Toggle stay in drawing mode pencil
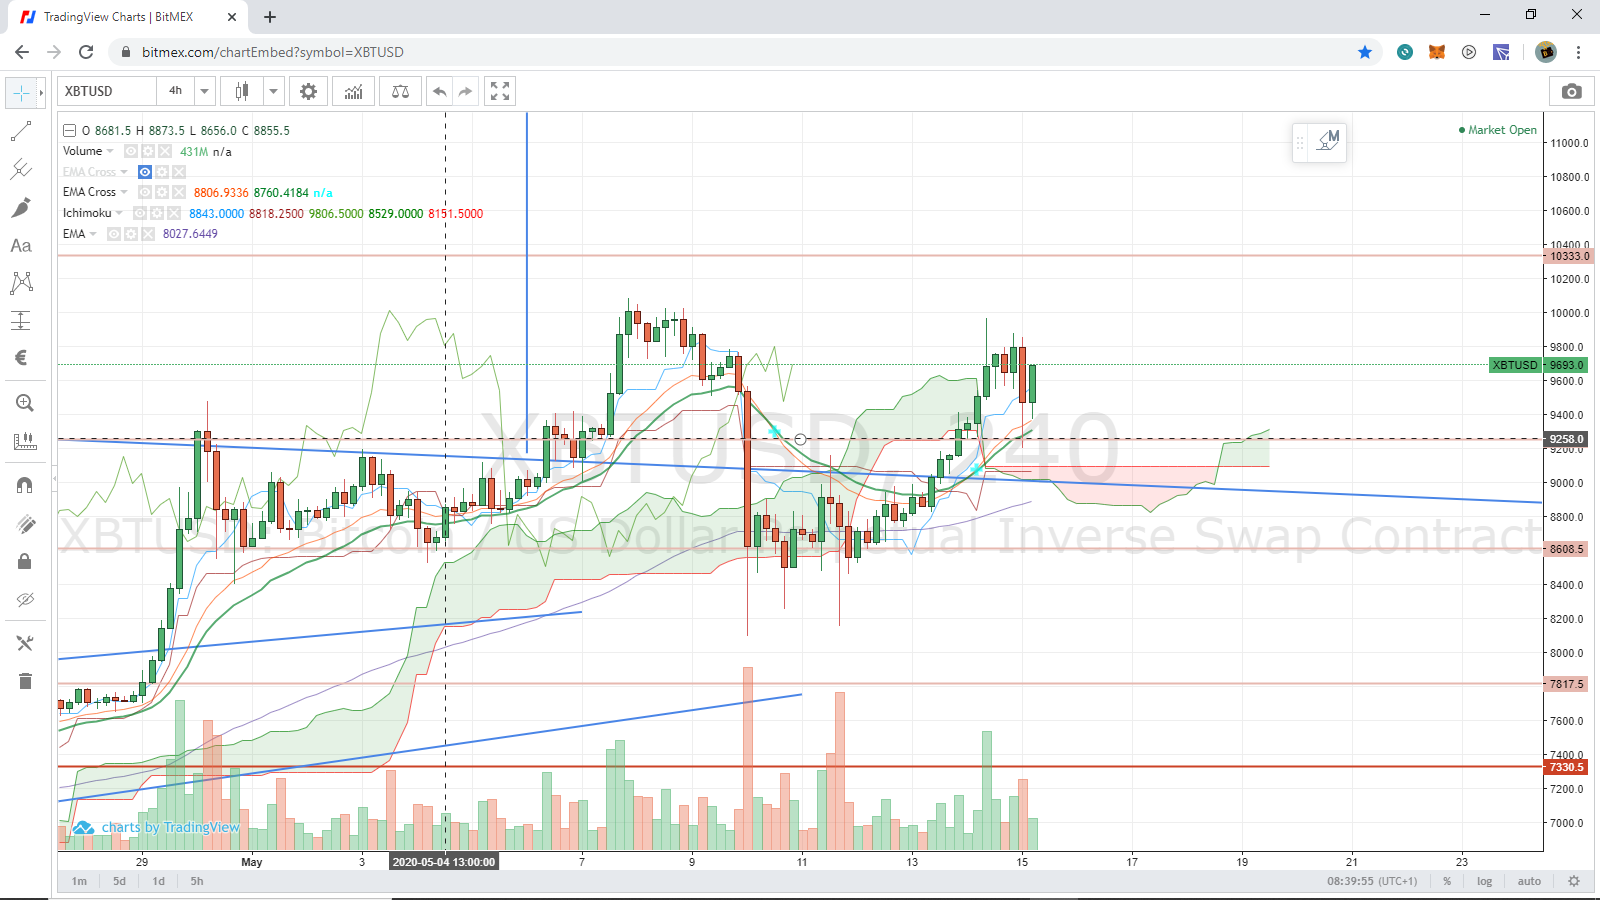 [25, 523]
